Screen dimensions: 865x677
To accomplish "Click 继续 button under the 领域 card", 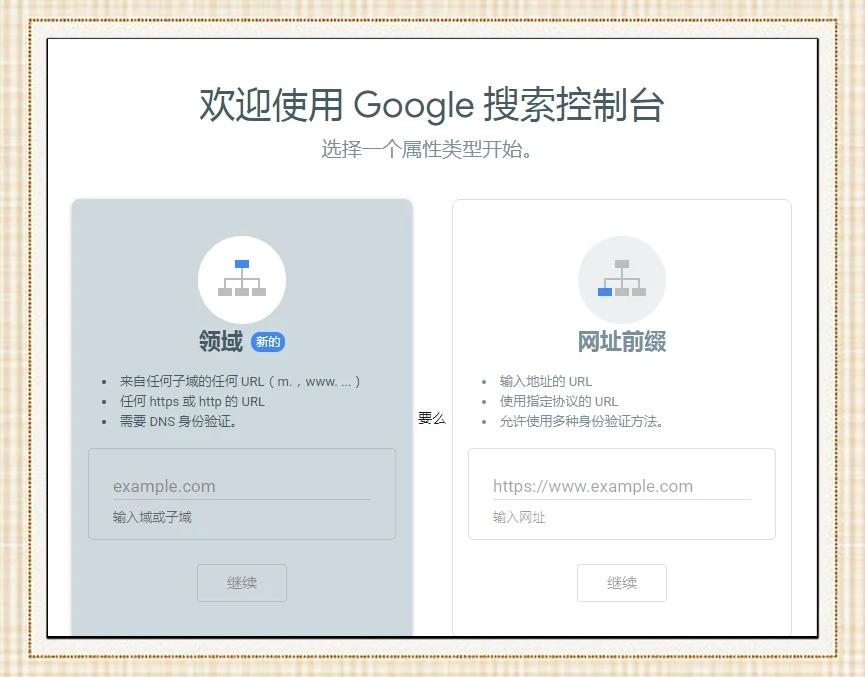I will pyautogui.click(x=242, y=583).
